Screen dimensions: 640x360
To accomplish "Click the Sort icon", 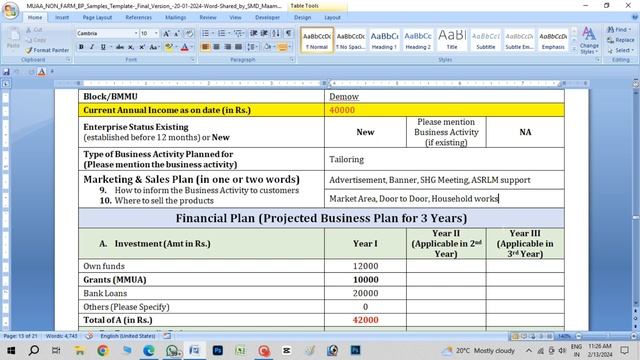I will 276,33.
